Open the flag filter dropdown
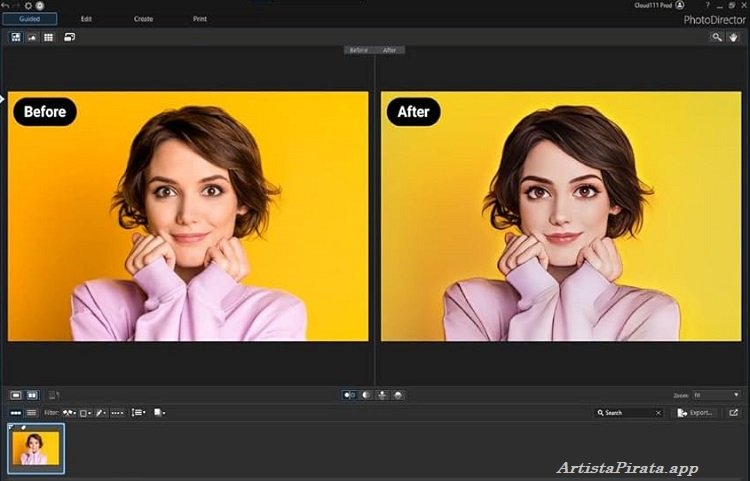 [70, 412]
